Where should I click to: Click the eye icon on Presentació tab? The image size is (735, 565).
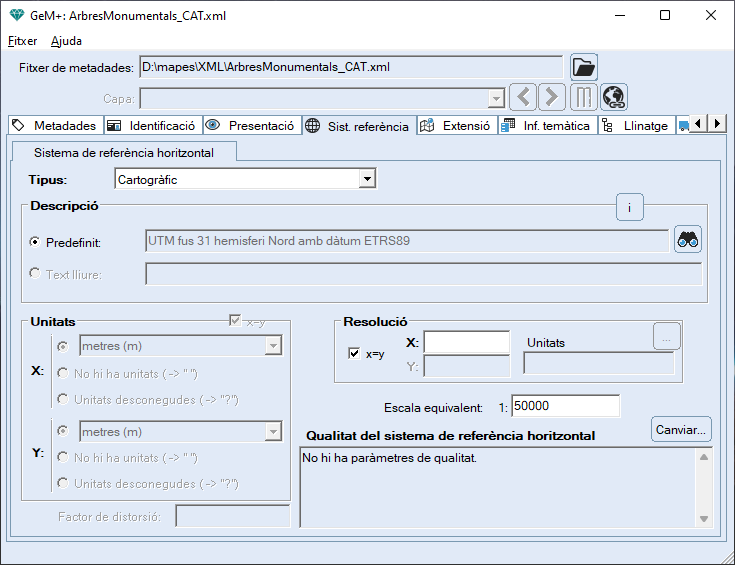point(212,125)
